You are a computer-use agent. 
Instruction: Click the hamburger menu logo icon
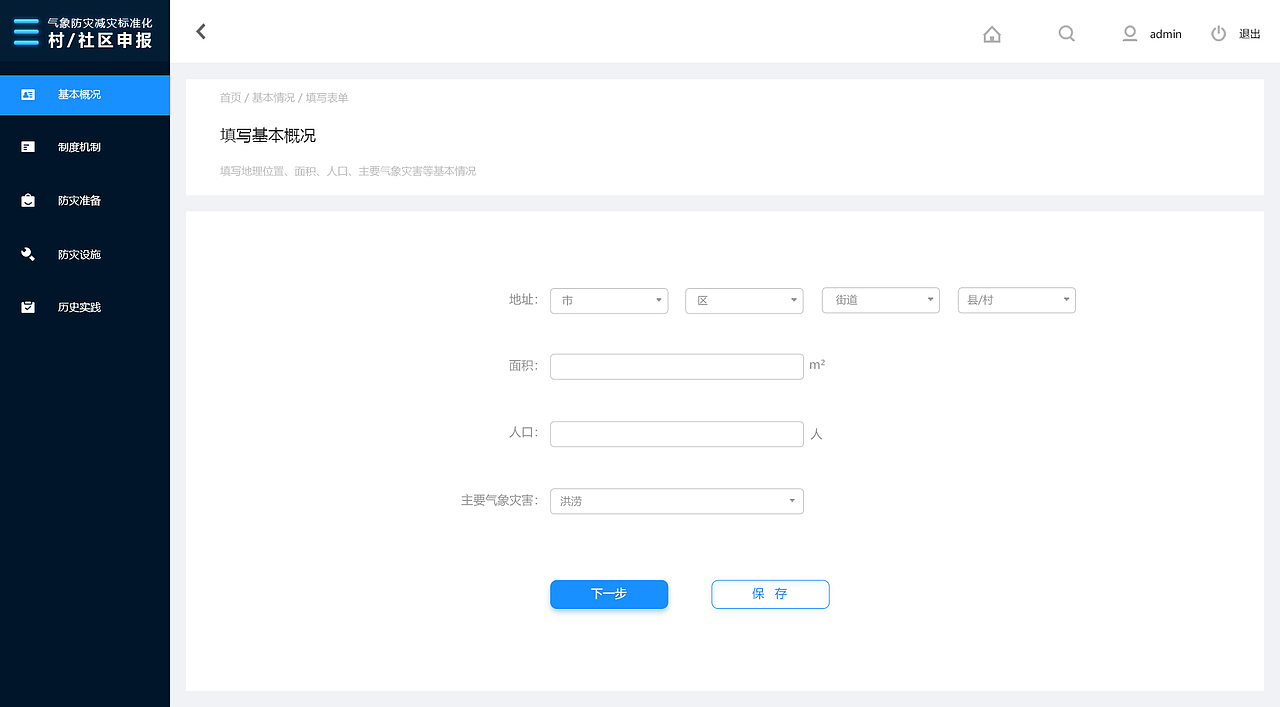[x=26, y=31]
